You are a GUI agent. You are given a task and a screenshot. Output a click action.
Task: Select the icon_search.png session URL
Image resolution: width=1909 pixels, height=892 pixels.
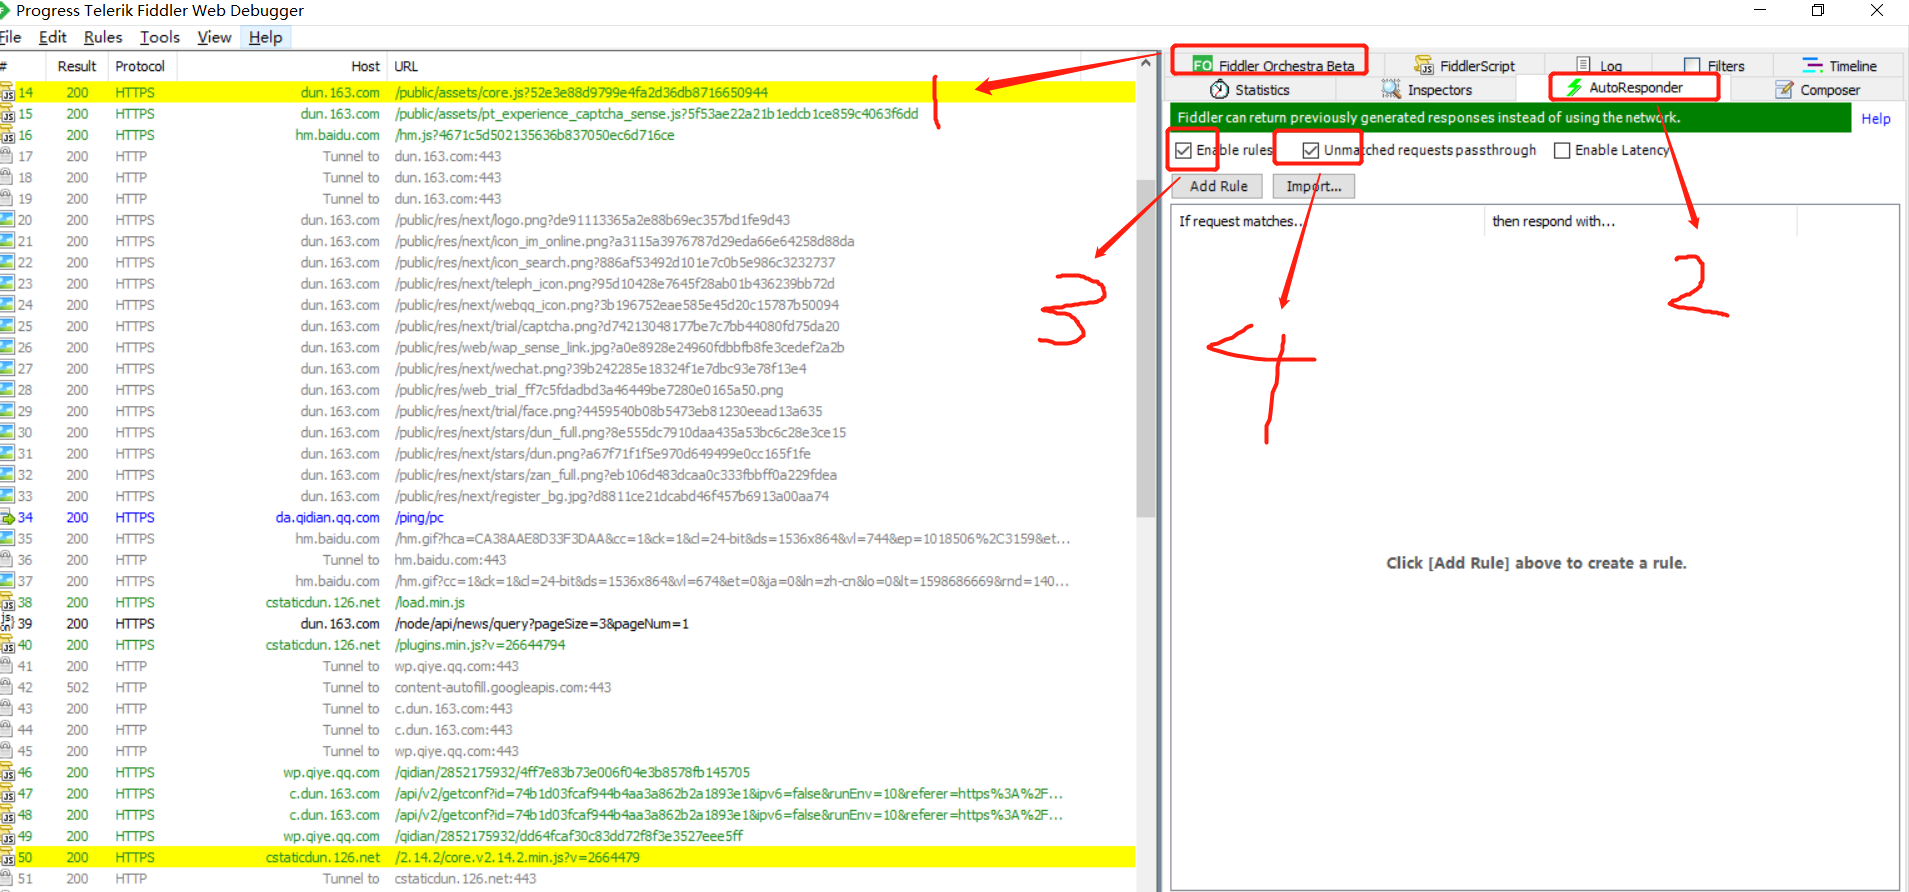pyautogui.click(x=615, y=263)
